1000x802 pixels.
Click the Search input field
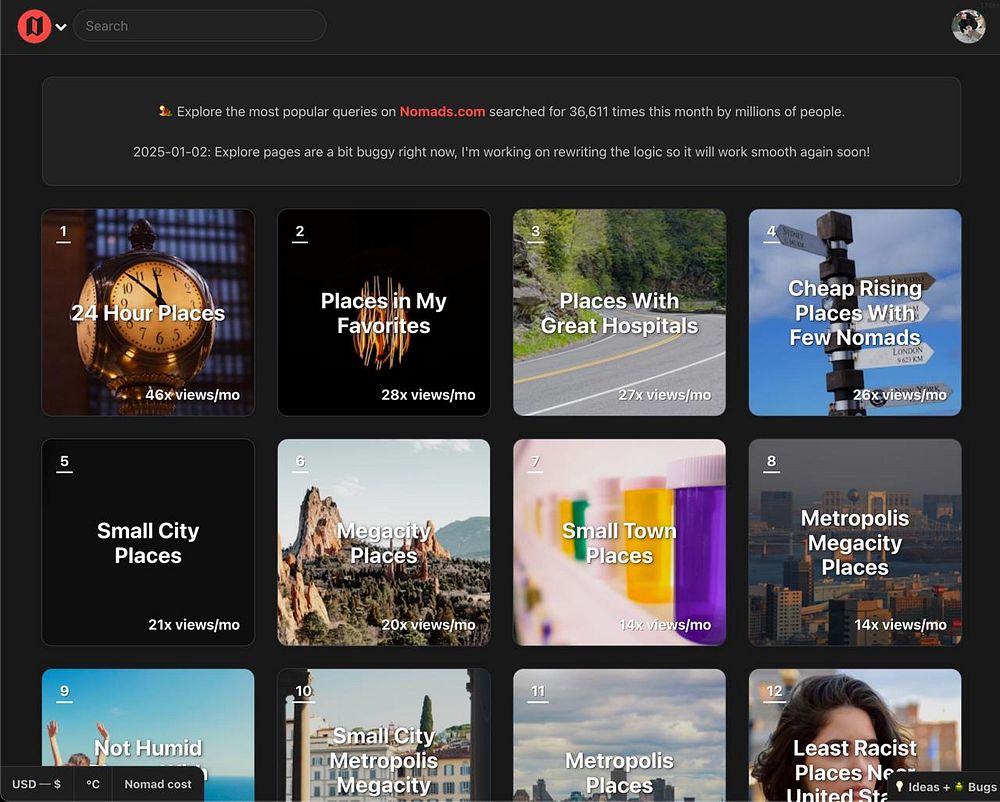200,26
